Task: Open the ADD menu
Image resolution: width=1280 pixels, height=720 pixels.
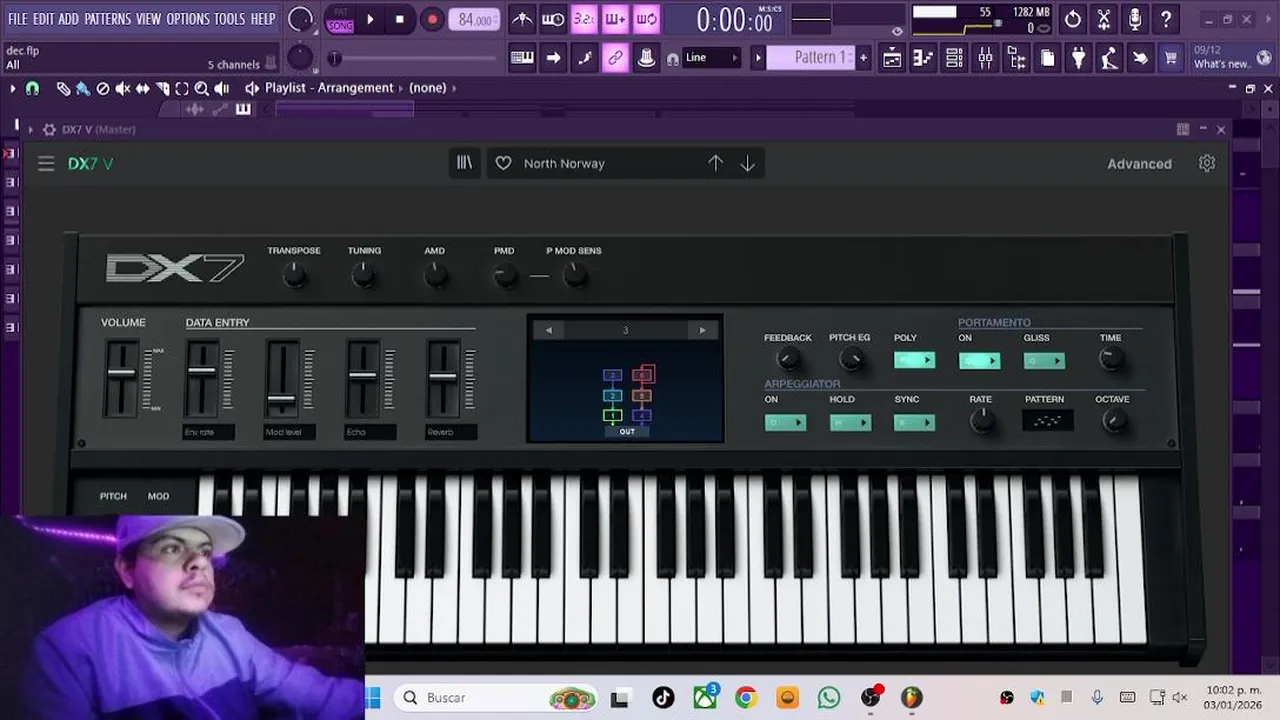Action: click(68, 19)
